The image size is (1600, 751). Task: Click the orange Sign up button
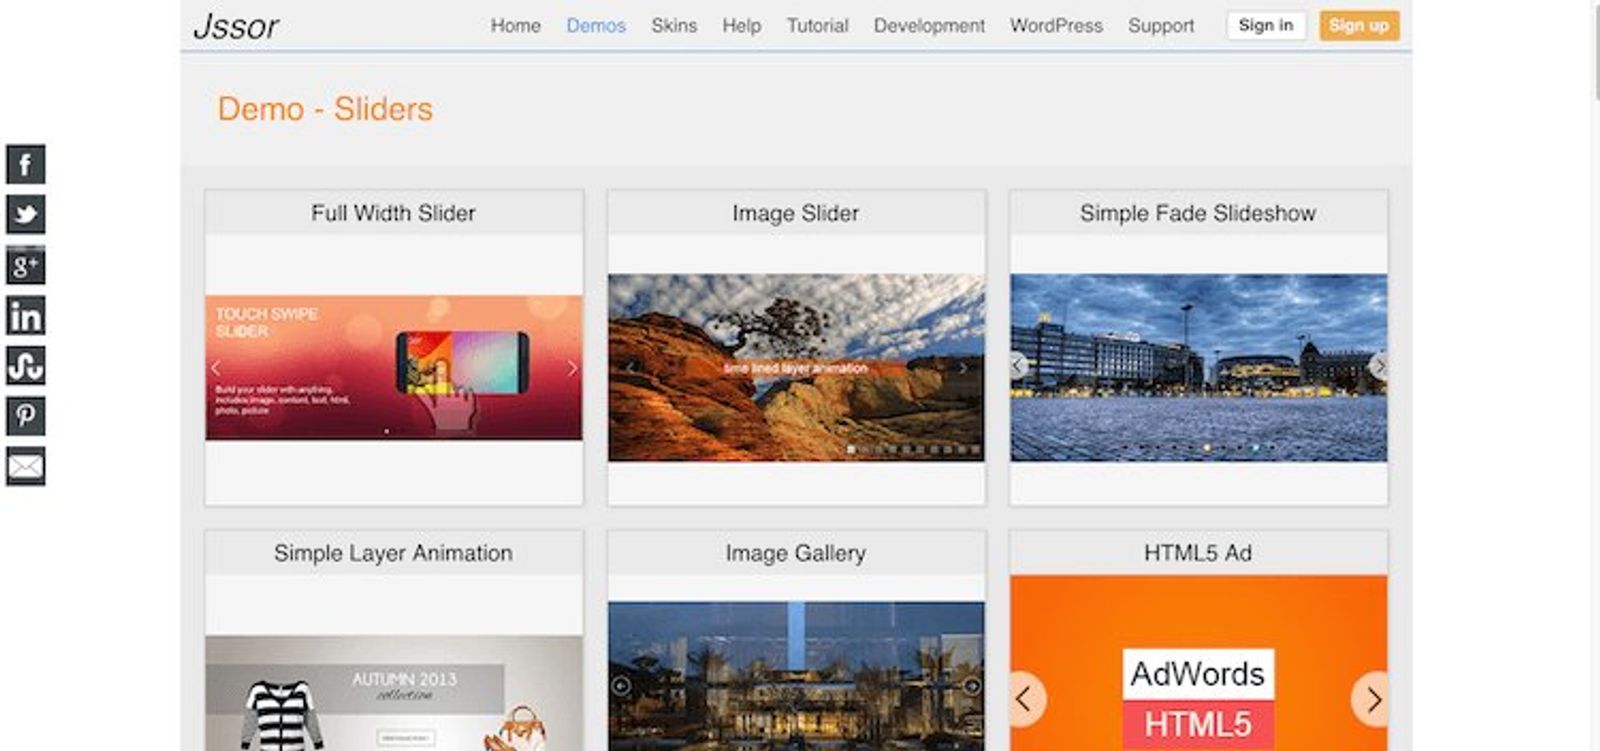tap(1359, 25)
